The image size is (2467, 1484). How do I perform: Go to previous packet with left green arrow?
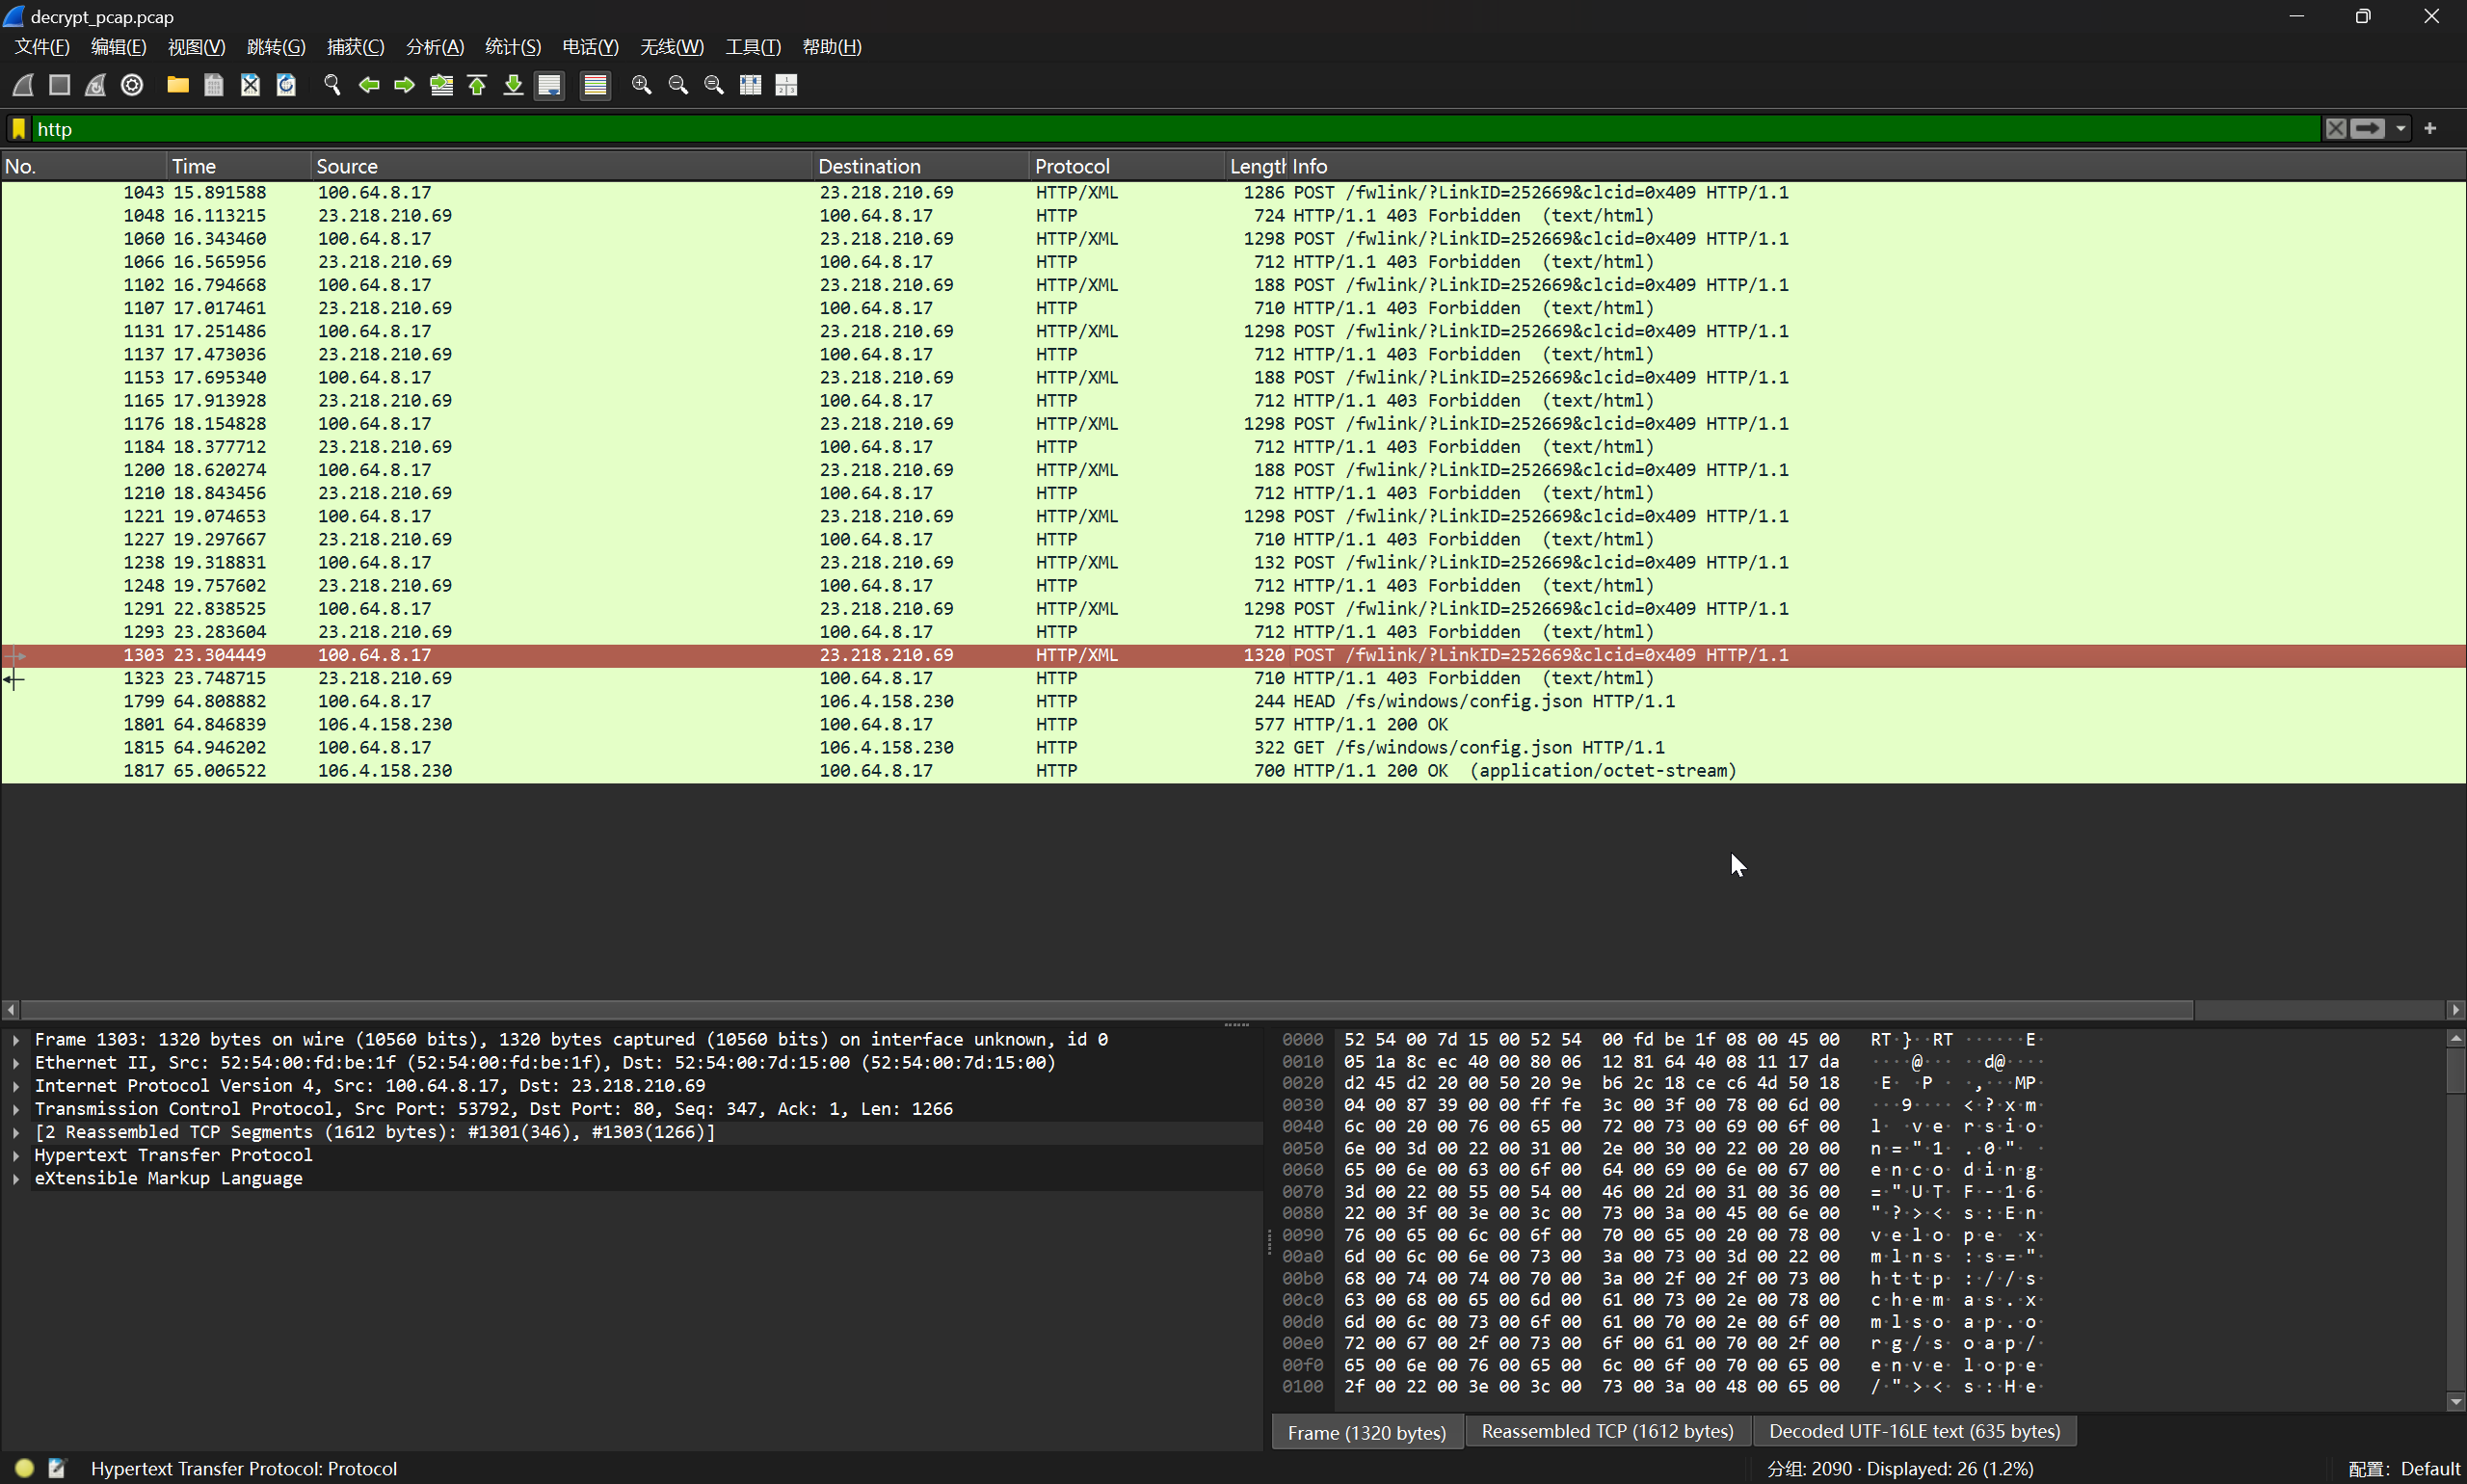[368, 85]
